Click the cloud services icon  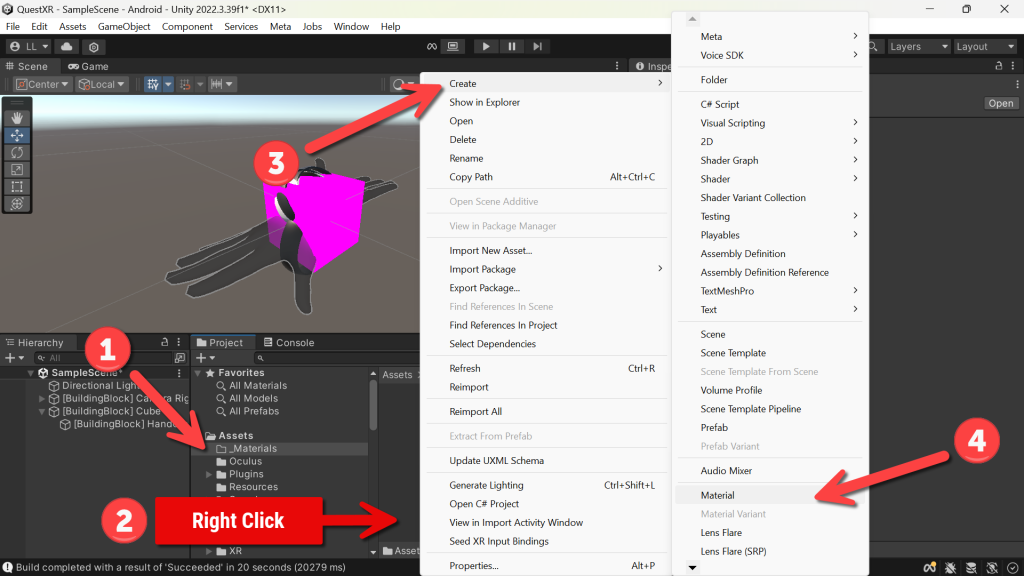(x=67, y=46)
